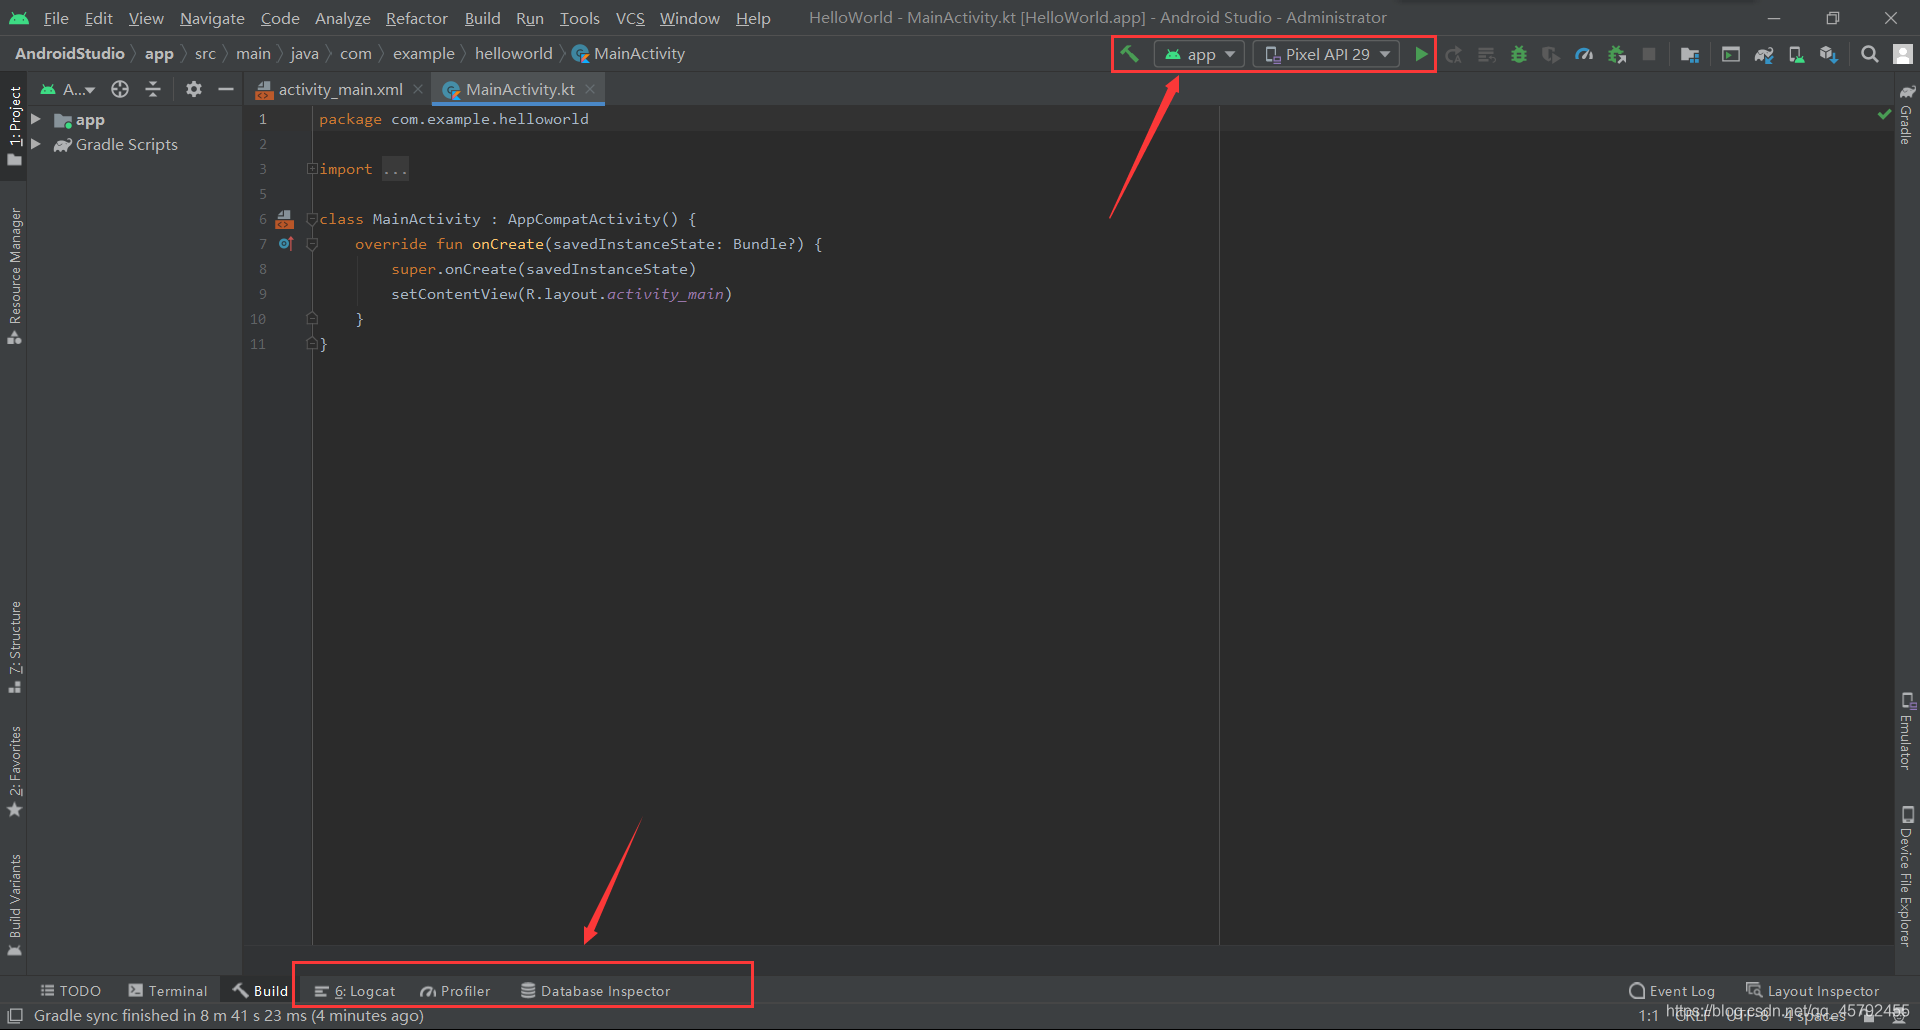This screenshot has width=1920, height=1030.
Task: Open the File menu
Action: [56, 18]
